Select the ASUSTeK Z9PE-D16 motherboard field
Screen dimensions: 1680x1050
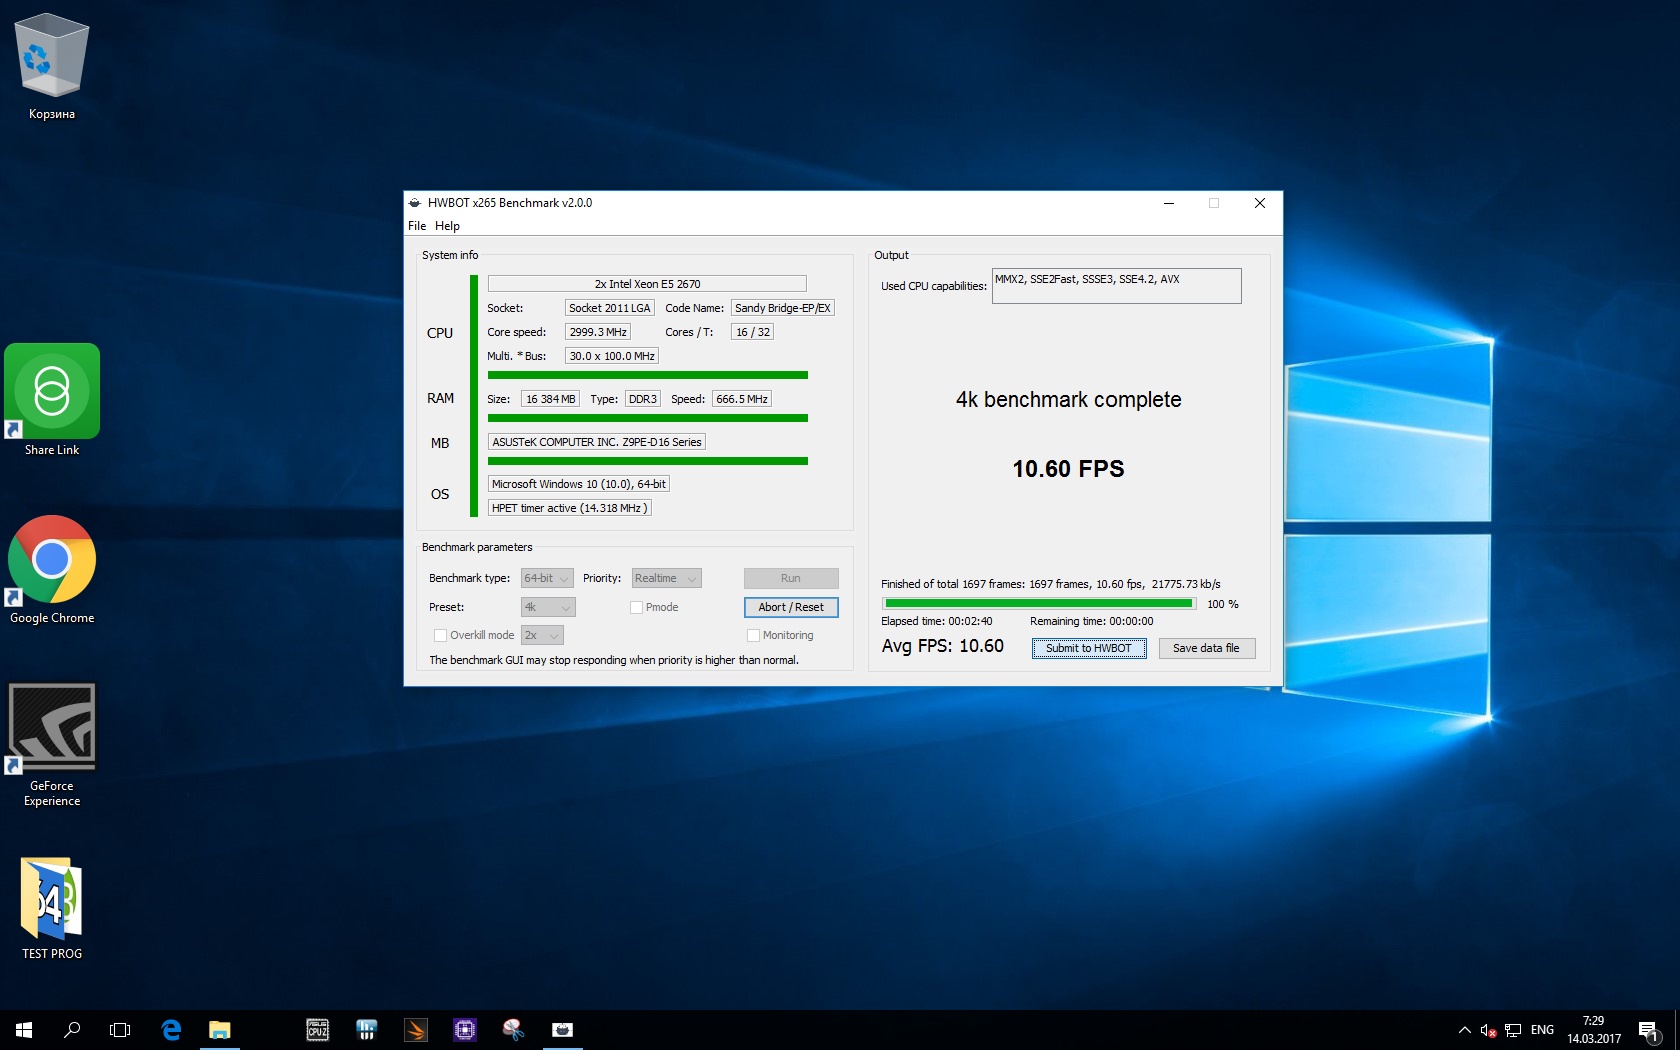click(597, 442)
